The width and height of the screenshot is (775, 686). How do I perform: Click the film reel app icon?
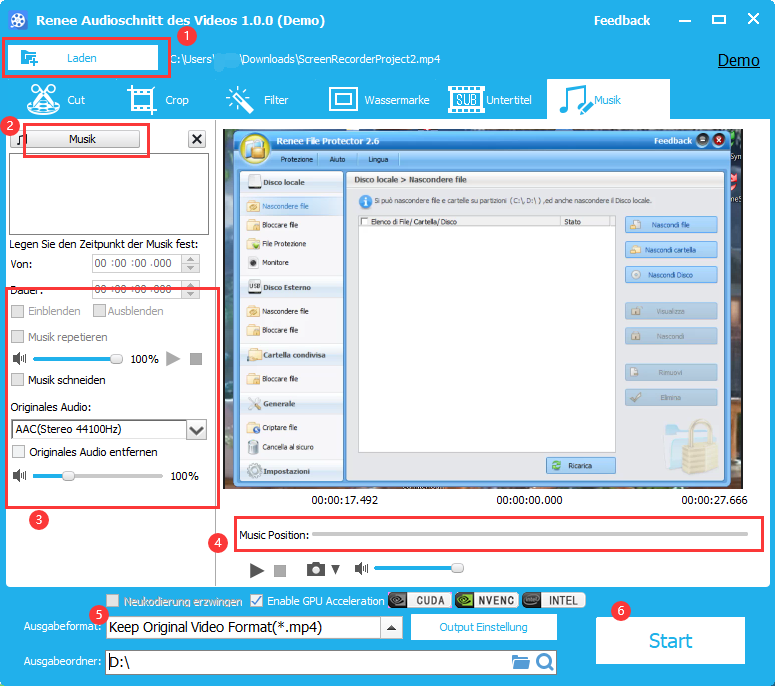(x=18, y=20)
